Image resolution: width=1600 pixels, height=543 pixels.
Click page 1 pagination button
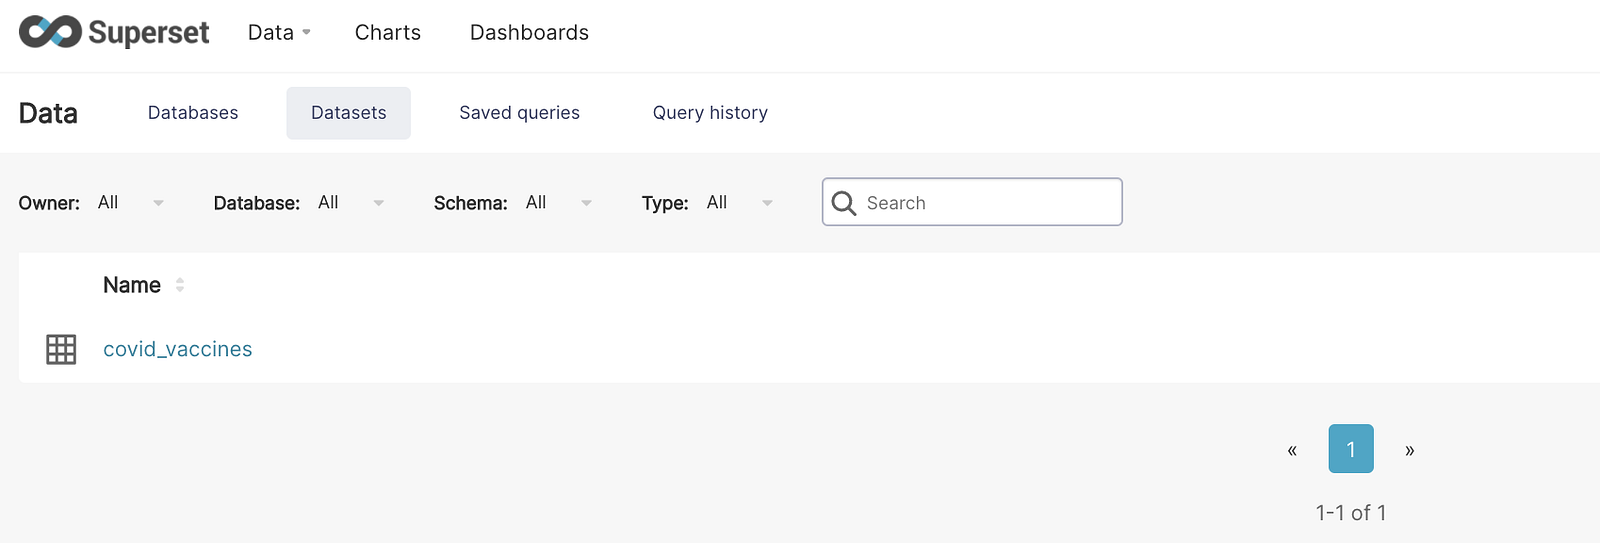pos(1350,449)
